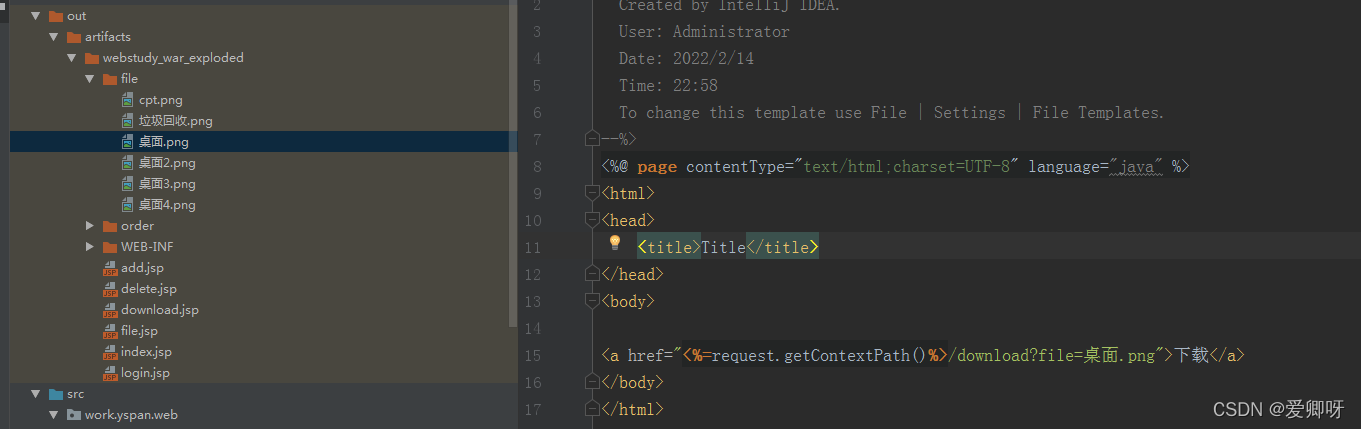The image size is (1361, 429).
Task: Click the Date: 2022/2/14 comment line
Action: pyautogui.click(x=686, y=59)
